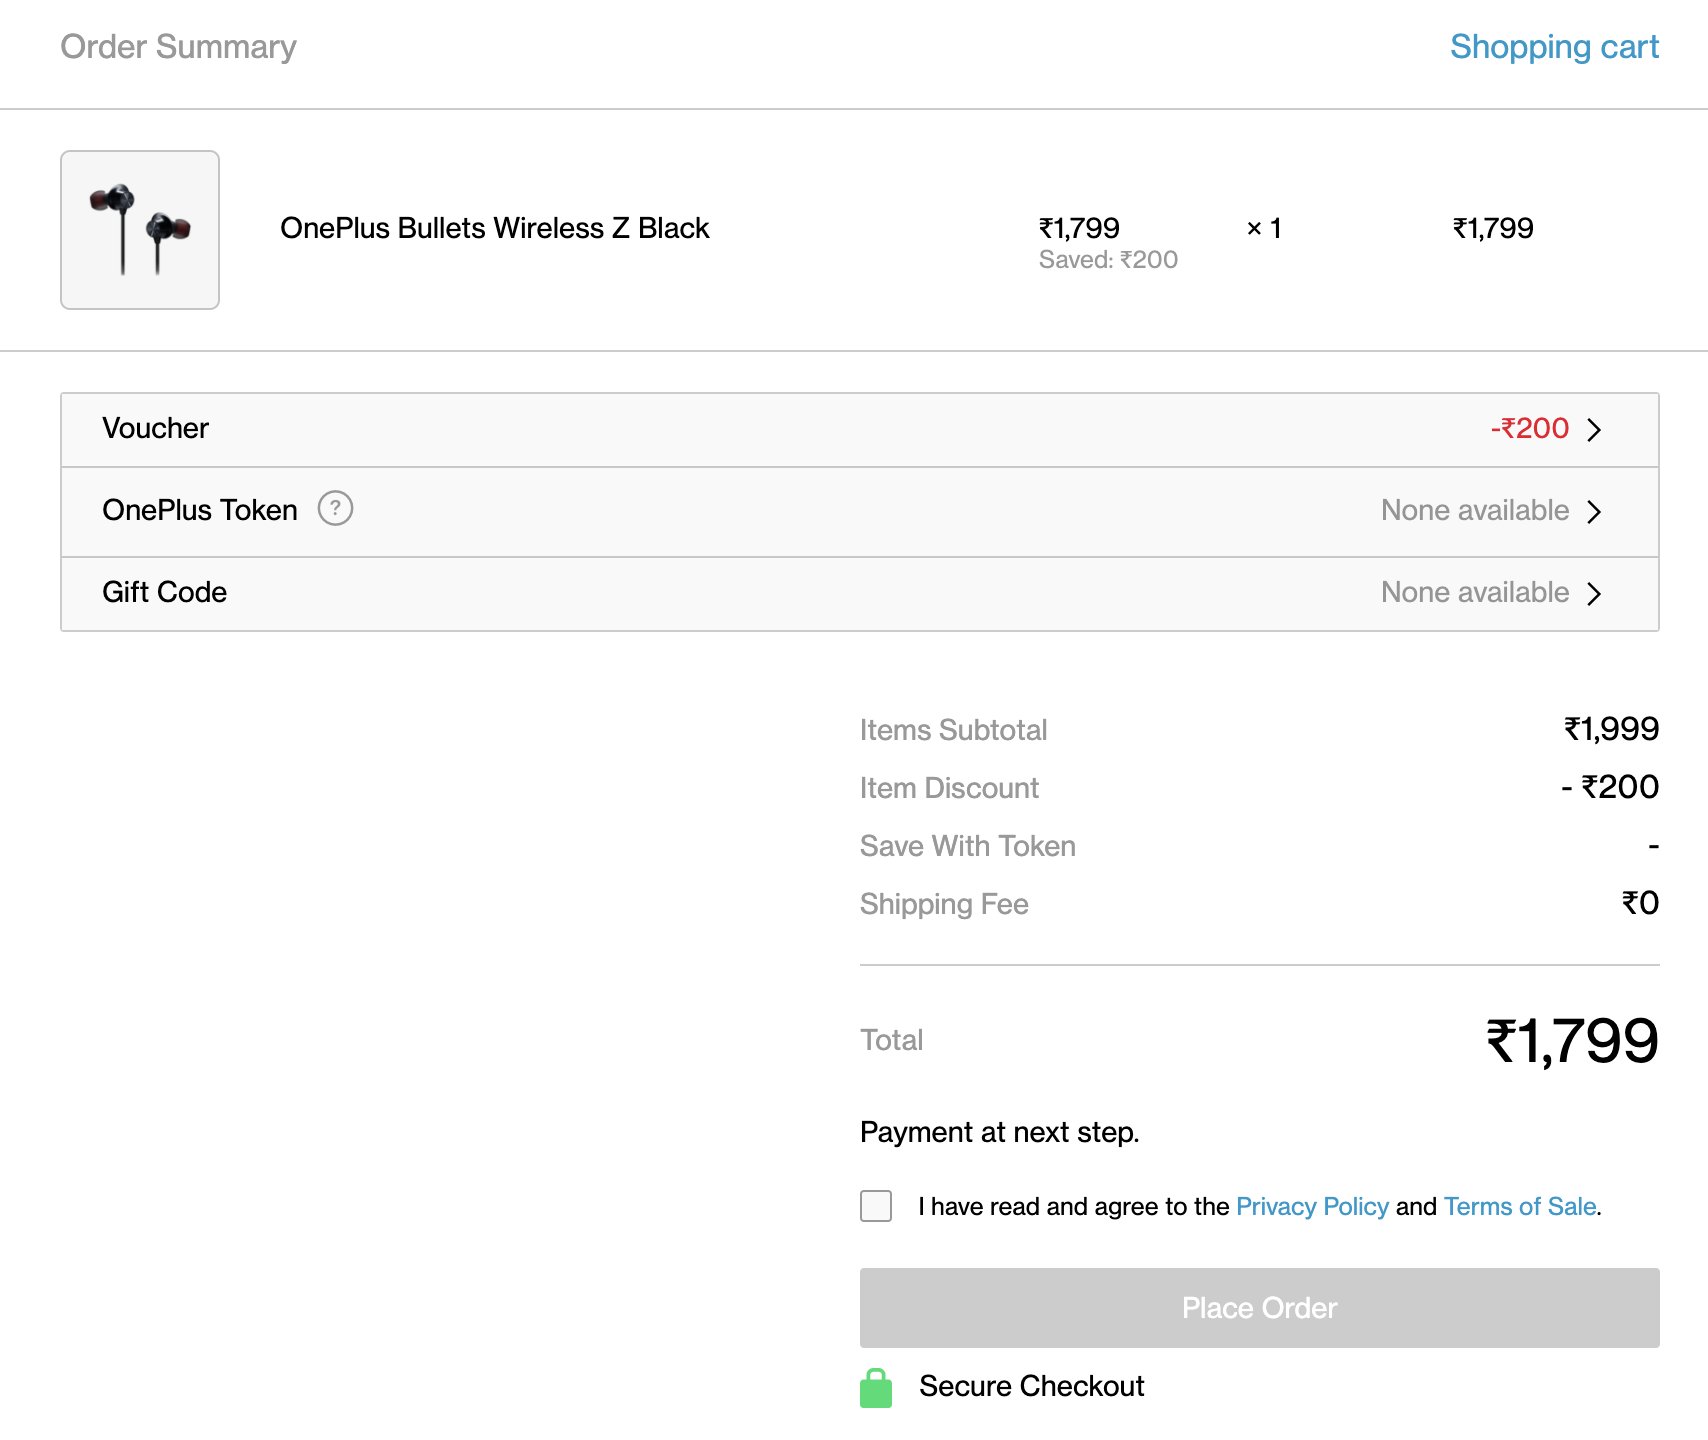
Task: Click the Items Subtotal ₹1,999 value
Action: point(1611,729)
